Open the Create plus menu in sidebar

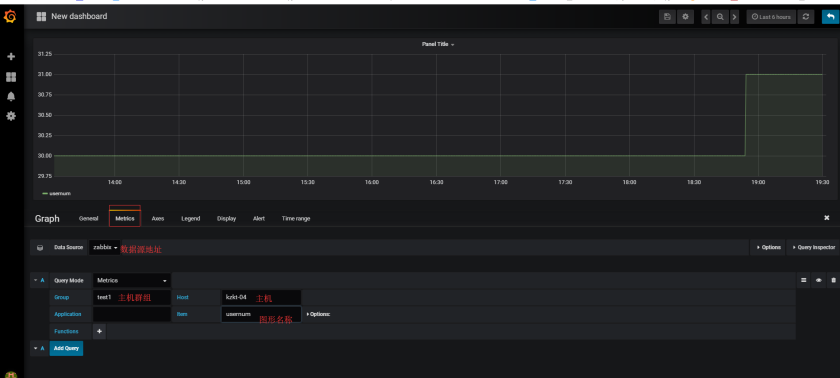coord(11,57)
